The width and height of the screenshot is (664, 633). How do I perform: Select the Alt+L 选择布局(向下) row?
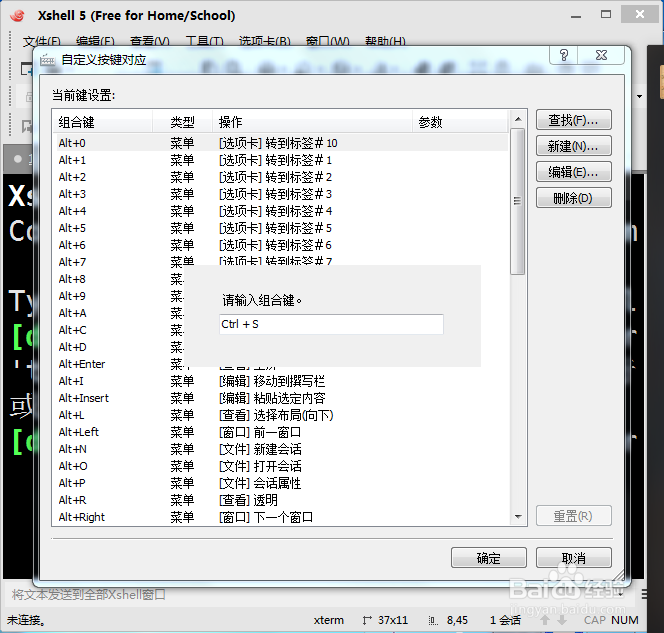click(281, 415)
